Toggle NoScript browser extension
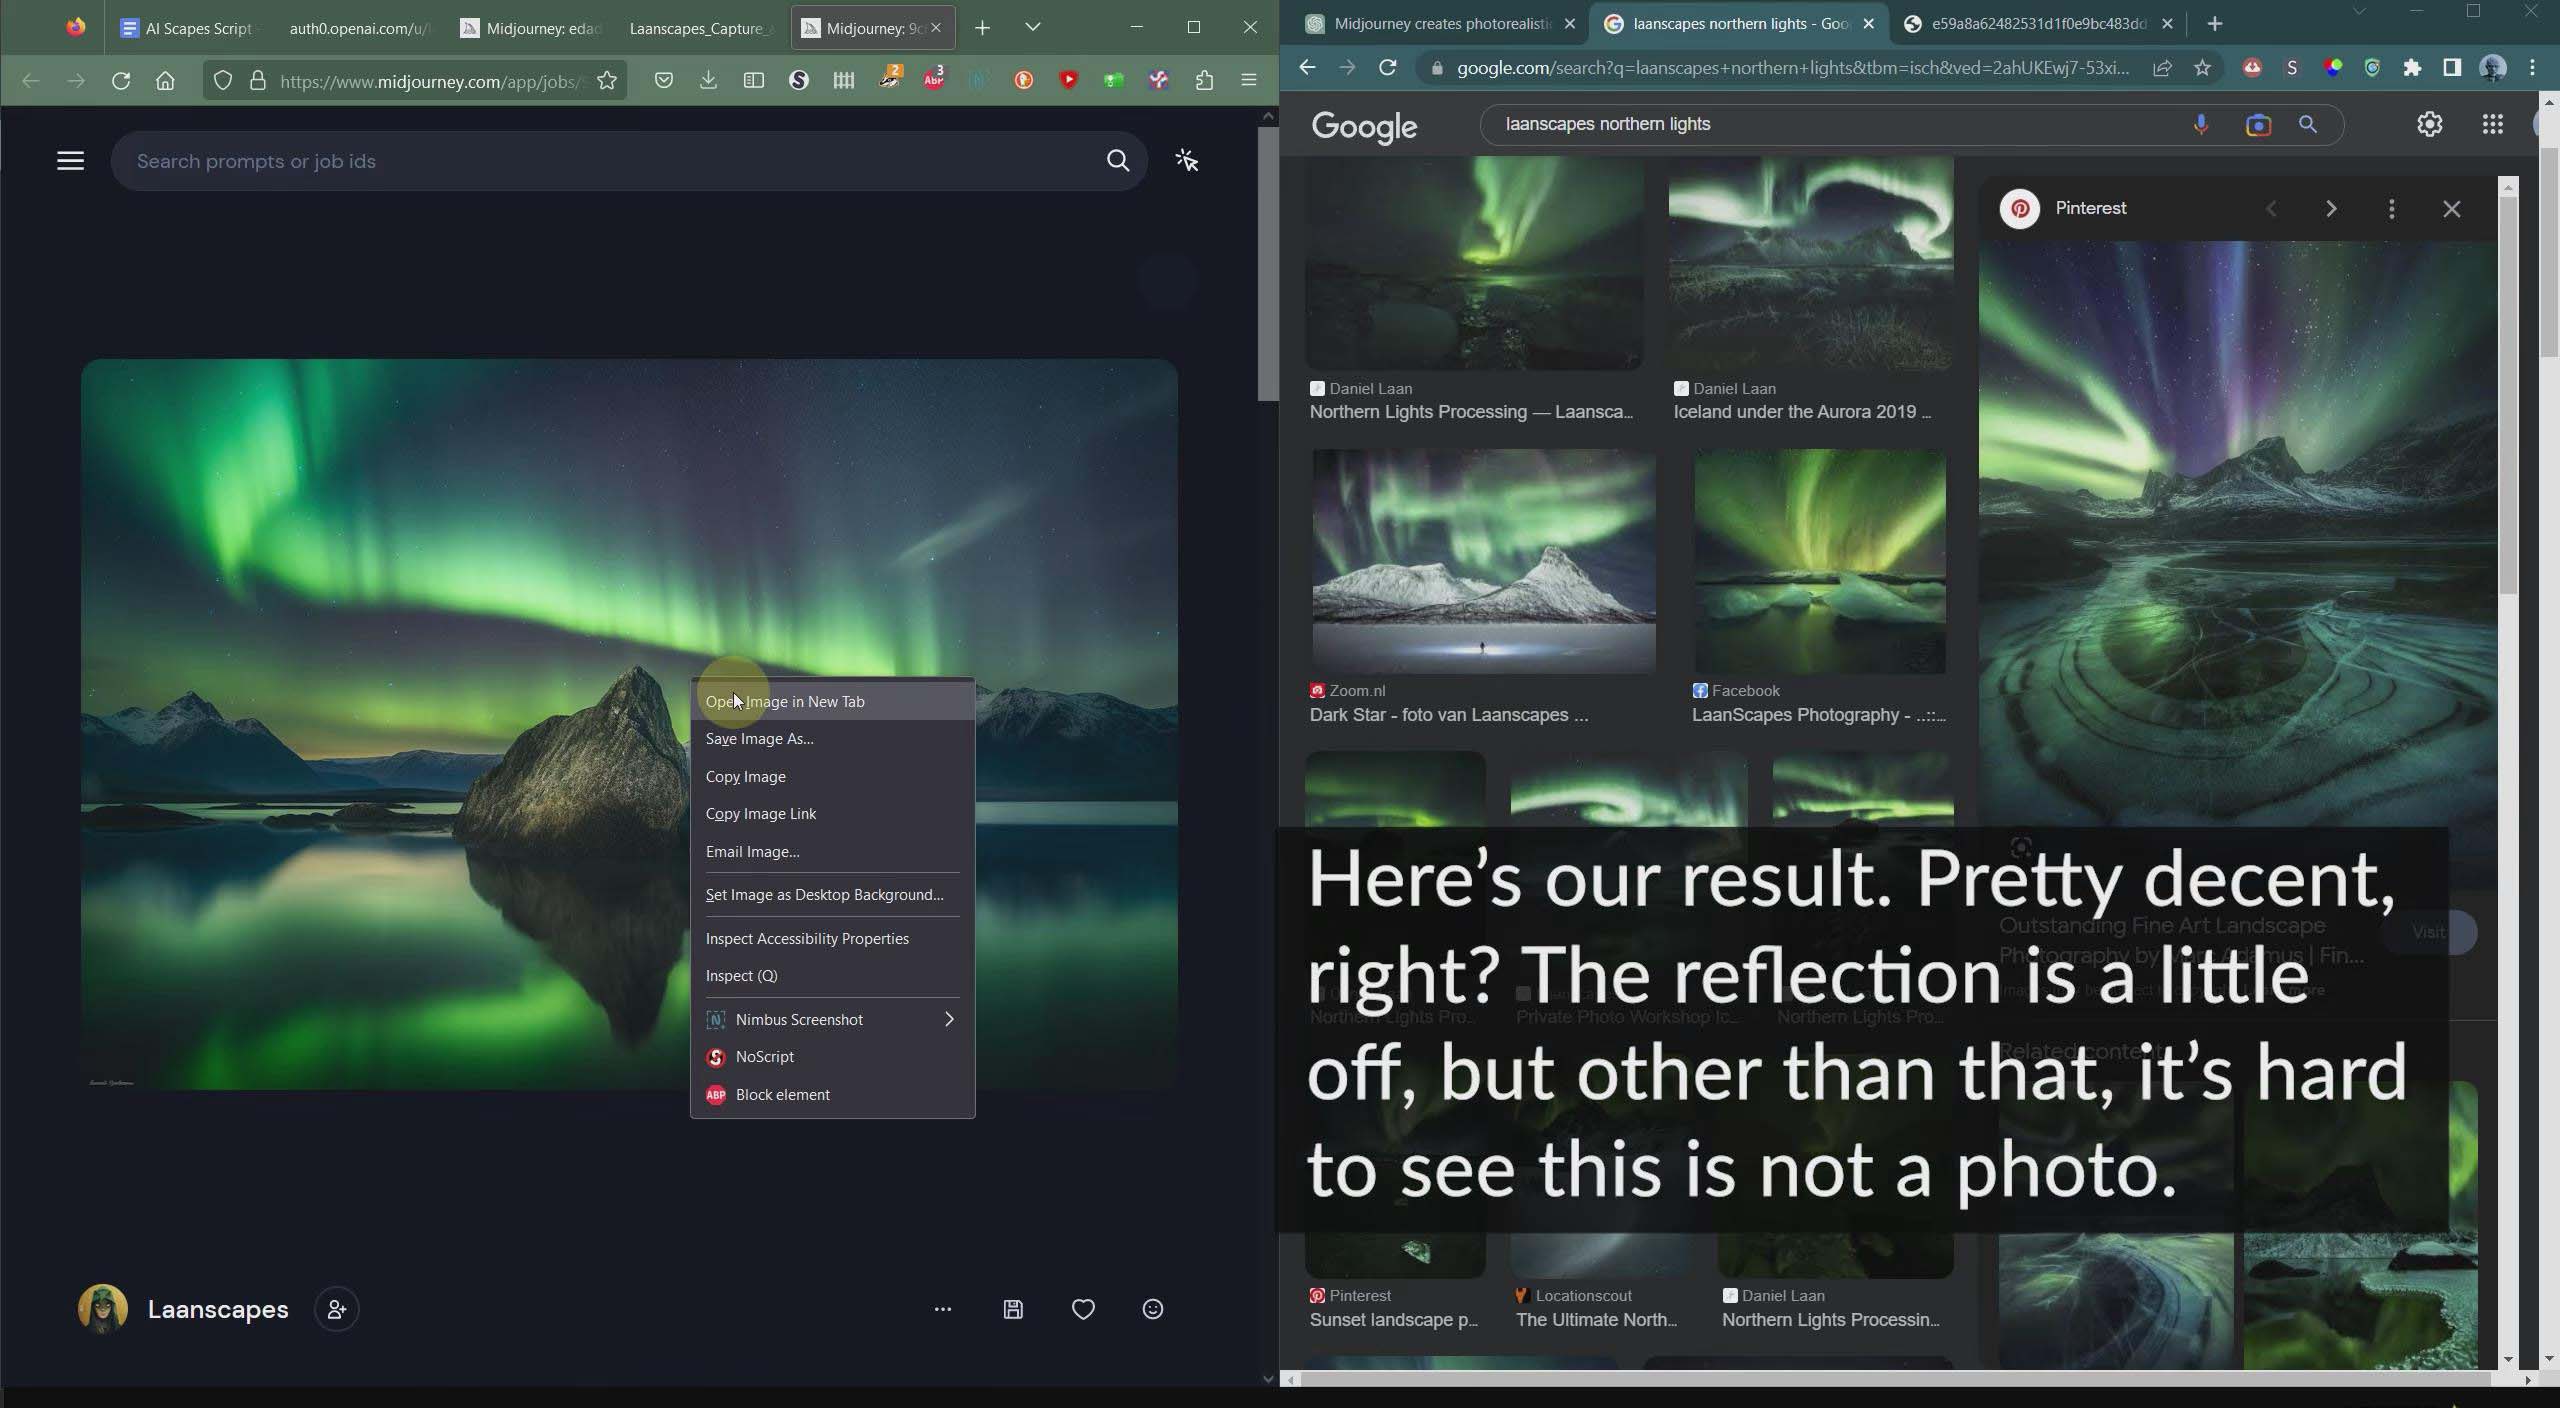Viewport: 2560px width, 1408px height. [x=763, y=1056]
